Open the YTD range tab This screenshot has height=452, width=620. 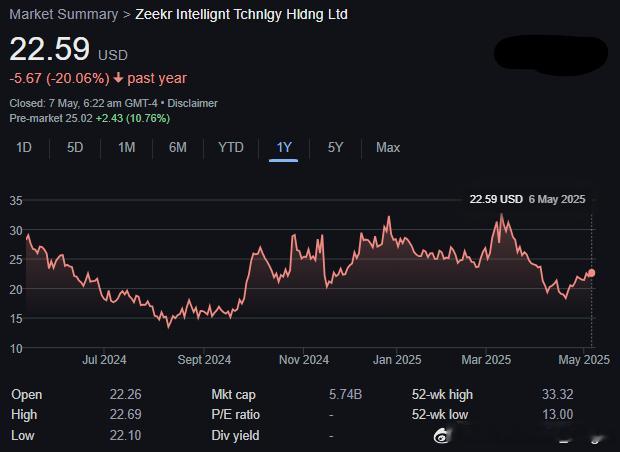(x=231, y=148)
